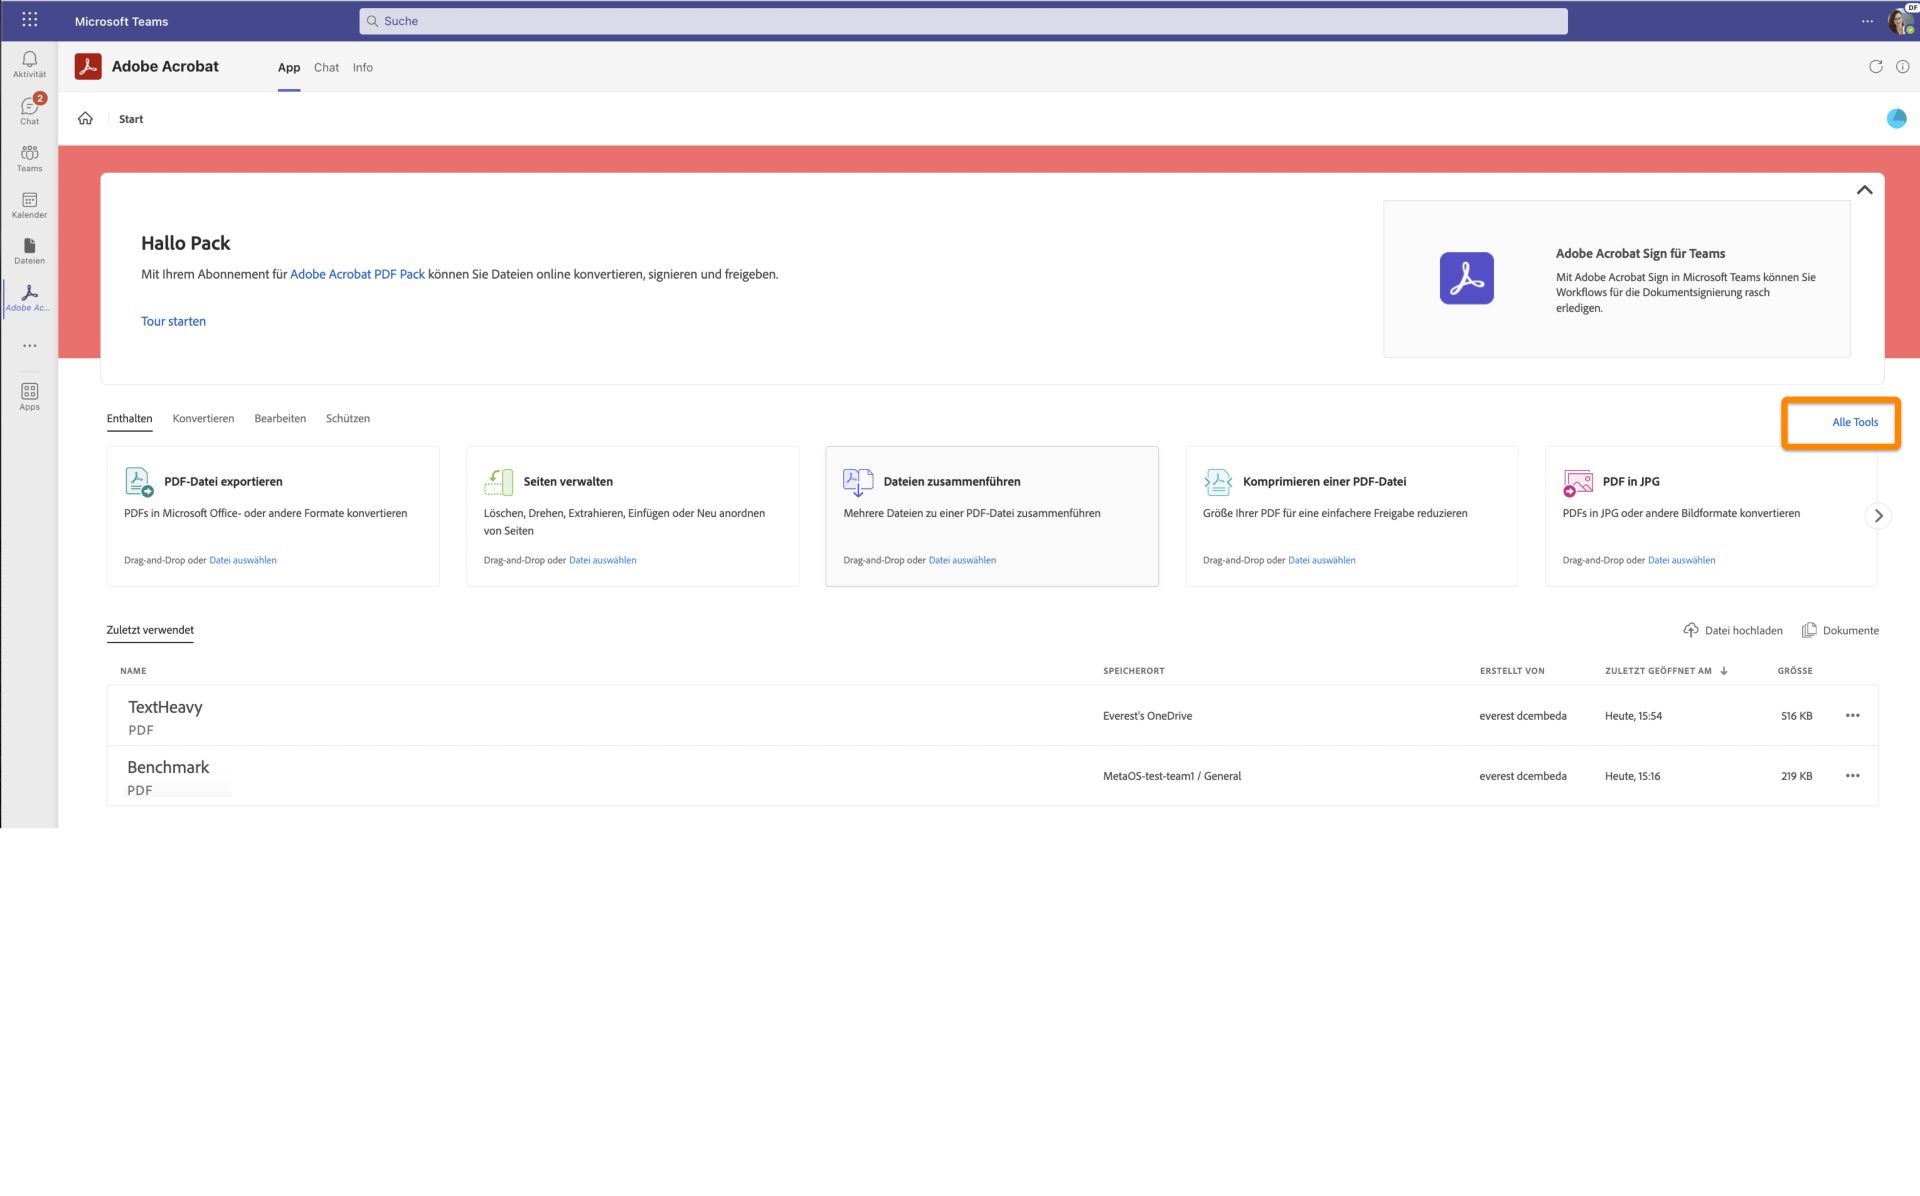Open app info icon at top right
This screenshot has width=1920, height=1196.
[1902, 67]
